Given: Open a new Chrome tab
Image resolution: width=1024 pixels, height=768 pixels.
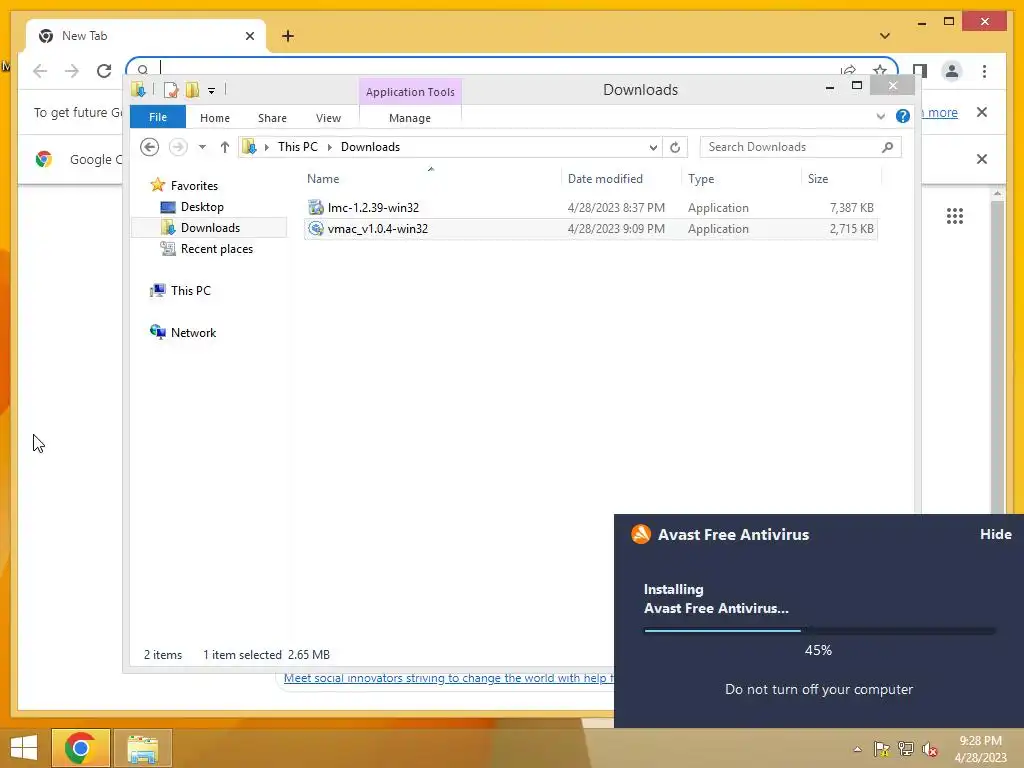Looking at the screenshot, I should [x=288, y=36].
